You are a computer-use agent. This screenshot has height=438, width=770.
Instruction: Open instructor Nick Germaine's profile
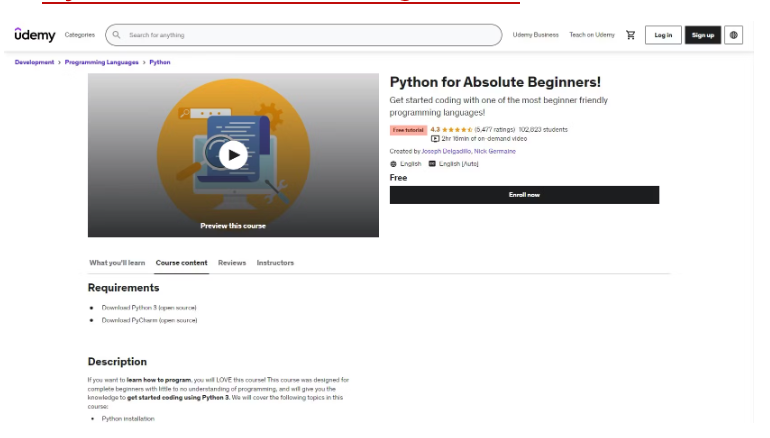[495, 151]
